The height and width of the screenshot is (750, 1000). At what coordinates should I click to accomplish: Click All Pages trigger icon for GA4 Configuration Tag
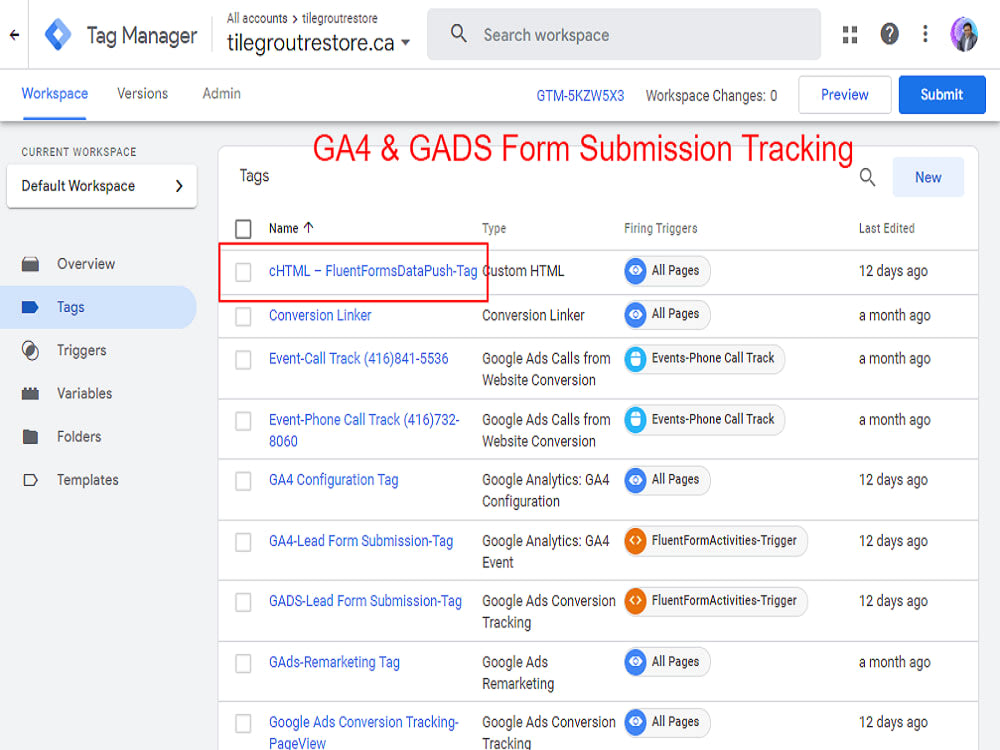pos(635,480)
